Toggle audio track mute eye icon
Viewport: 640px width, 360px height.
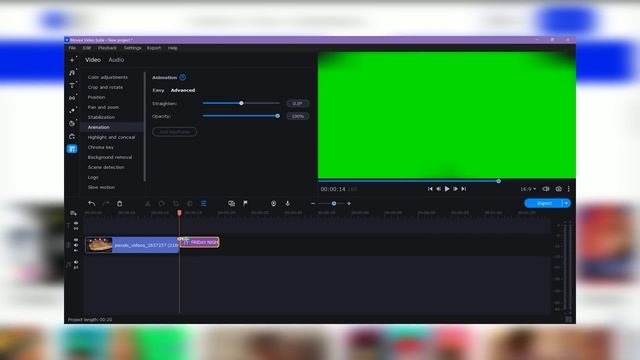[x=76, y=262]
